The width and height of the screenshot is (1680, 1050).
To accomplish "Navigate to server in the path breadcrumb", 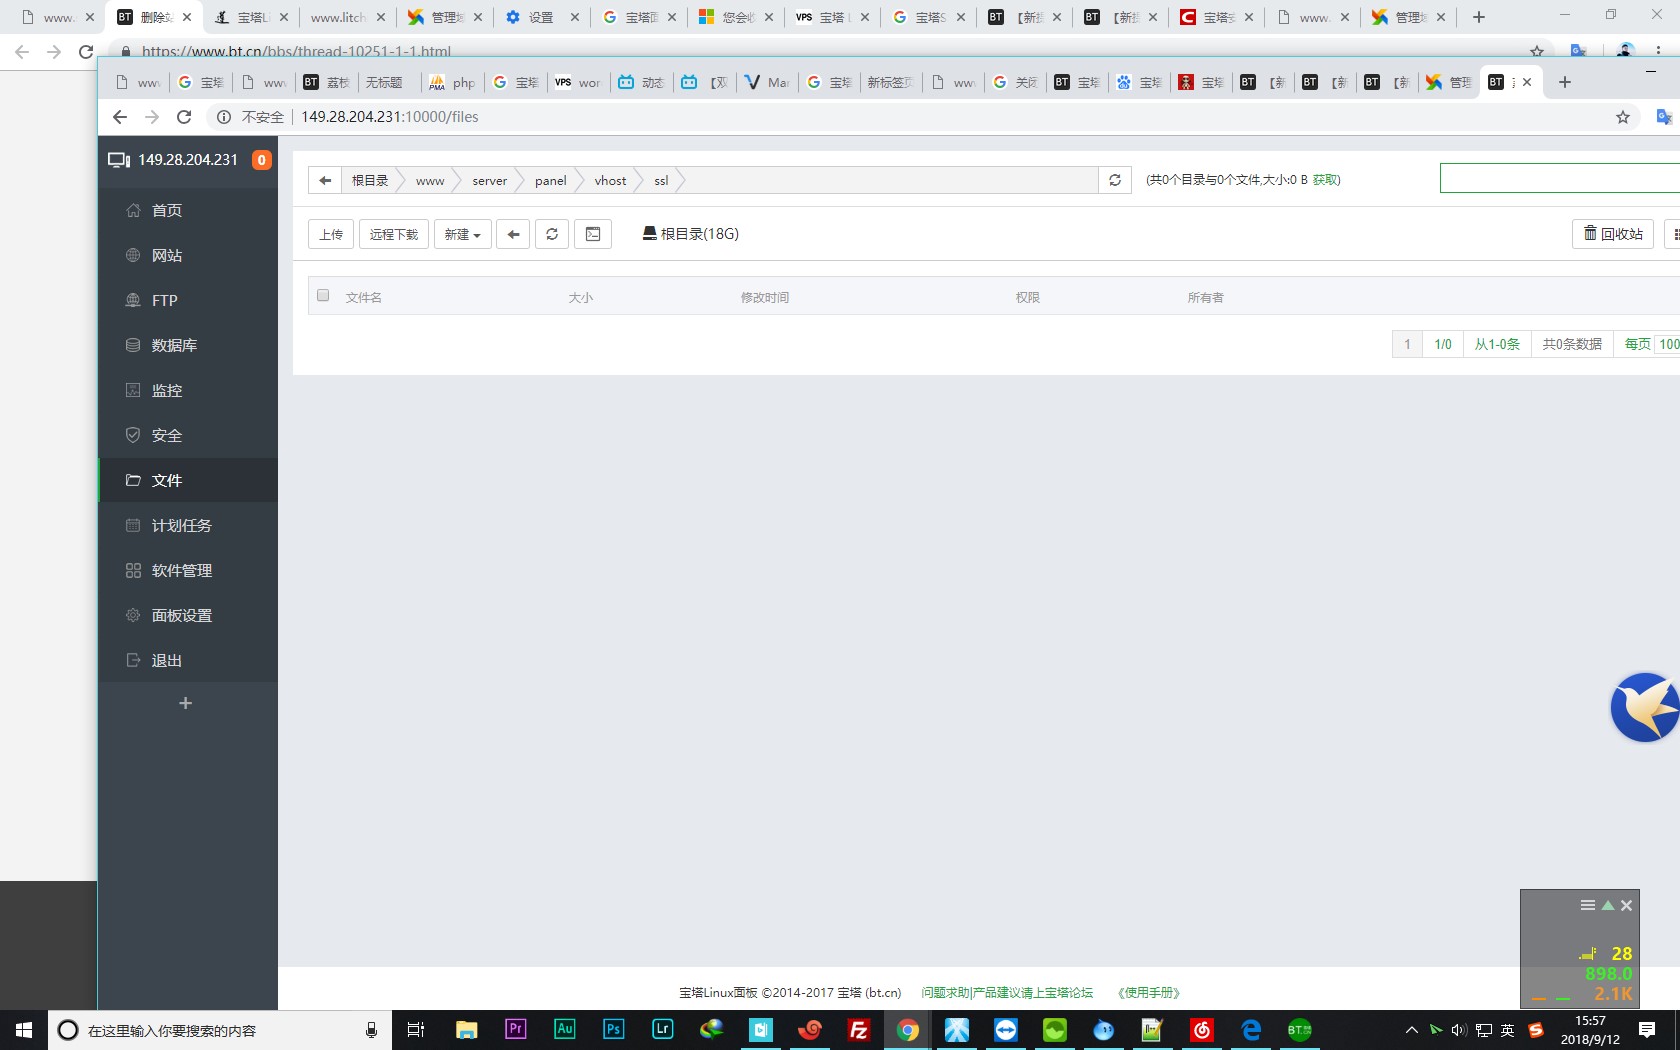I will coord(490,181).
